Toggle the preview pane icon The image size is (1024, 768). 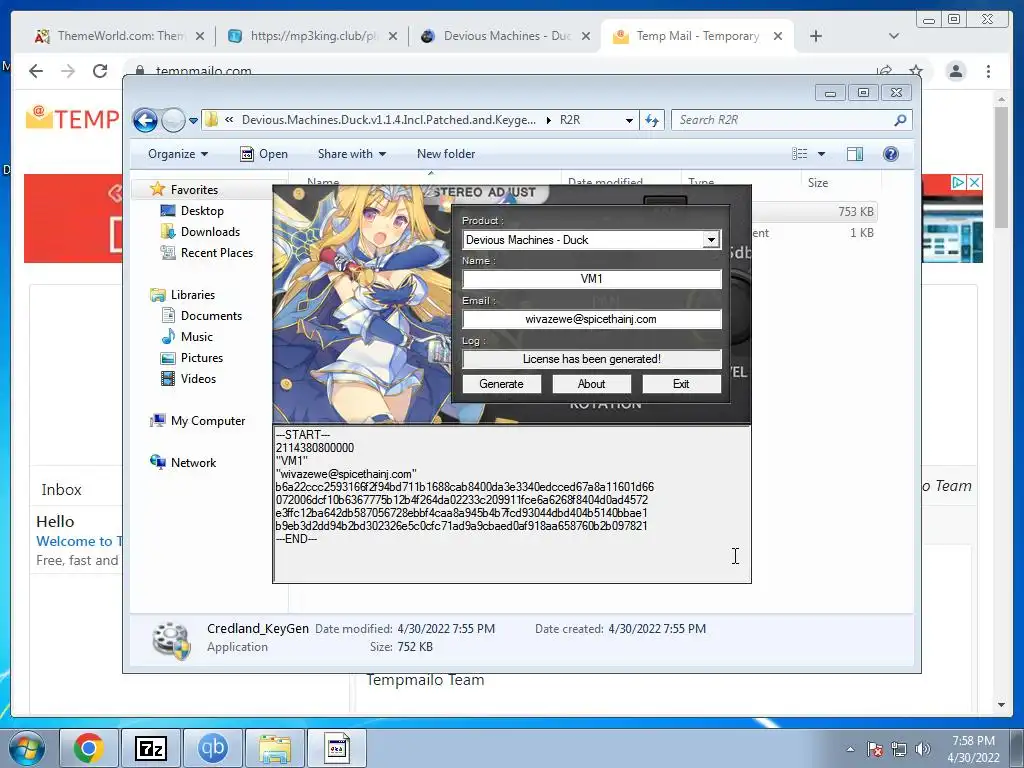855,154
